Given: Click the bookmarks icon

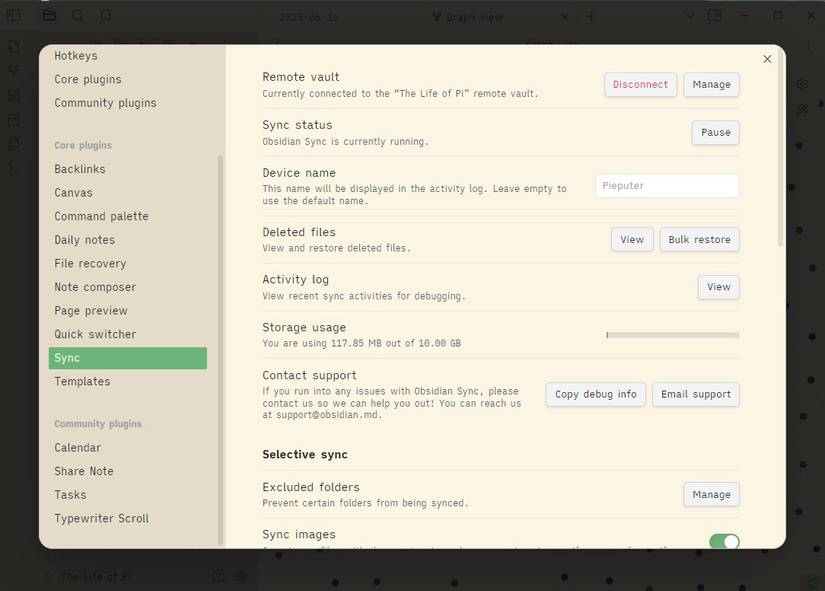Looking at the screenshot, I should pyautogui.click(x=106, y=16).
